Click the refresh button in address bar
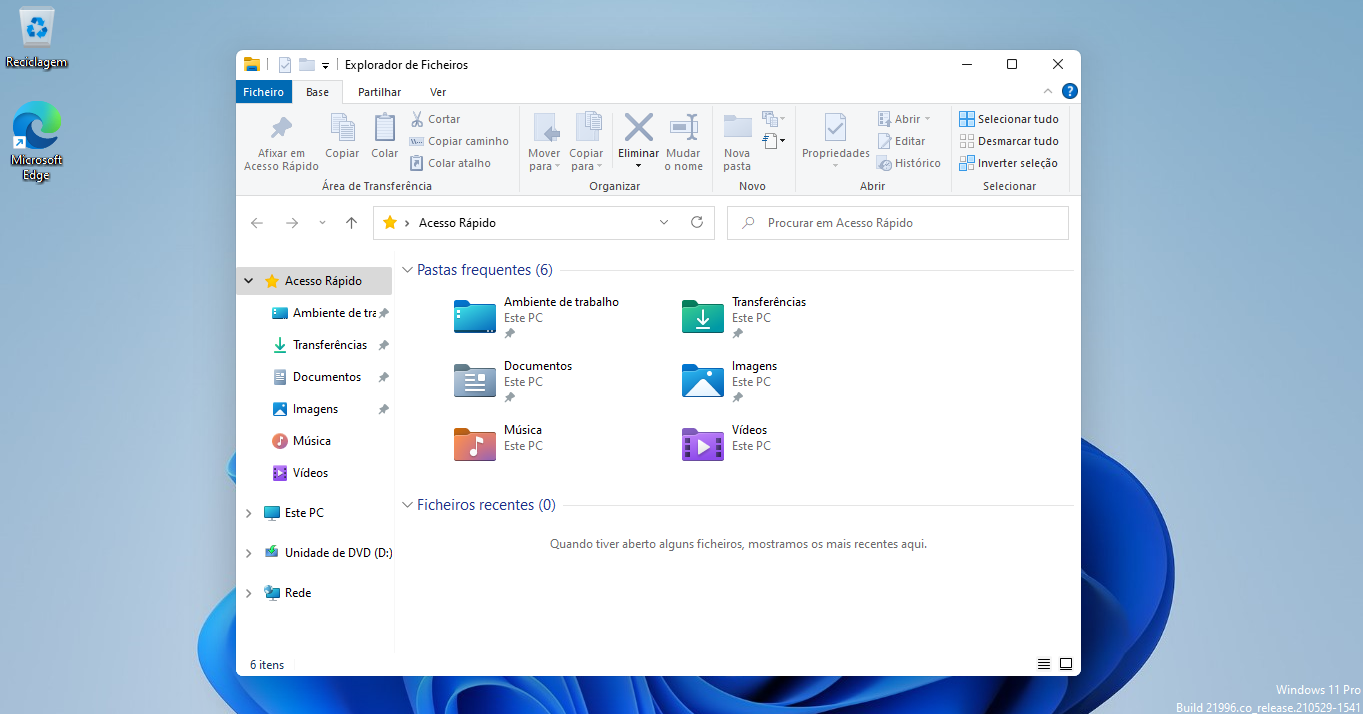1363x714 pixels. coord(697,223)
